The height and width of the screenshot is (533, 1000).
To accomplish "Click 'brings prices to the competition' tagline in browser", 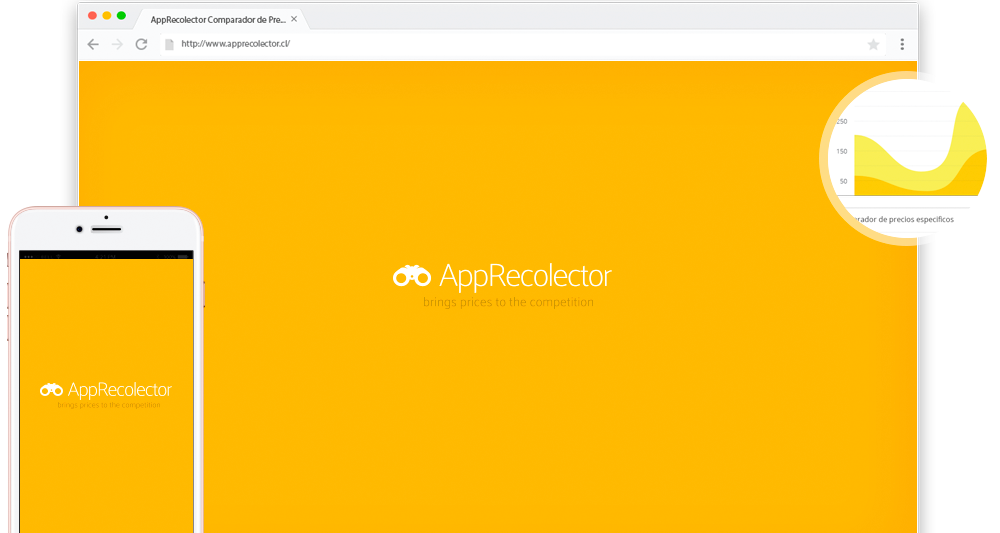I will click(x=508, y=302).
